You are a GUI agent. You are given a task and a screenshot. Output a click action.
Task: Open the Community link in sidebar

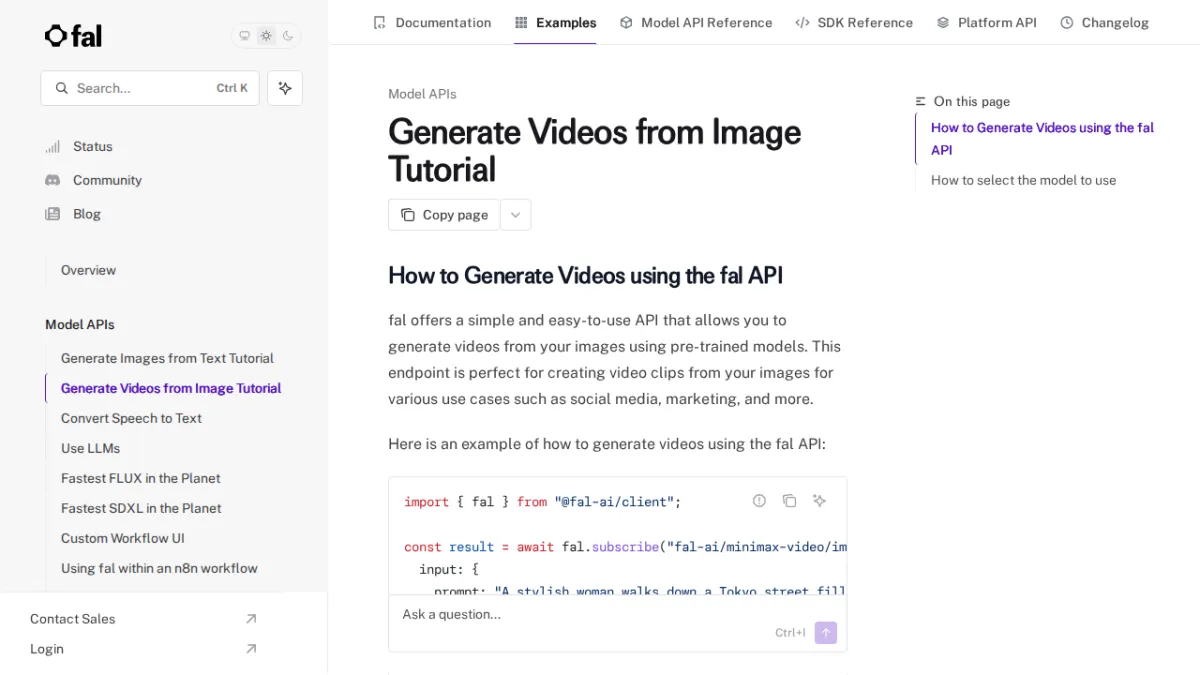(x=107, y=180)
